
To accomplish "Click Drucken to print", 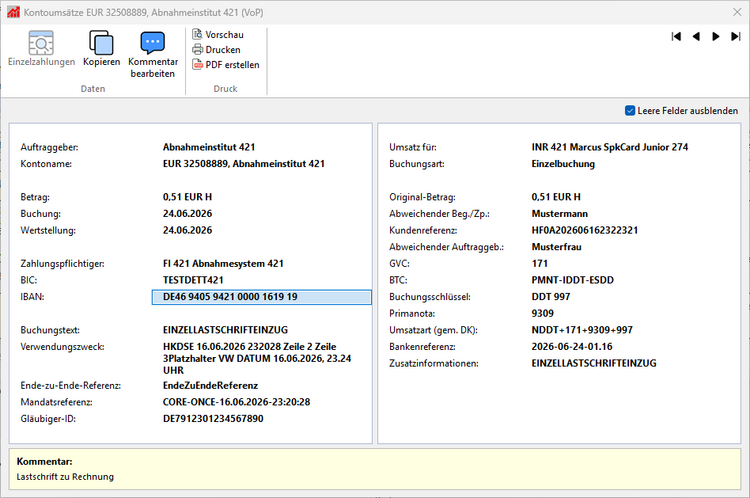I will point(217,49).
